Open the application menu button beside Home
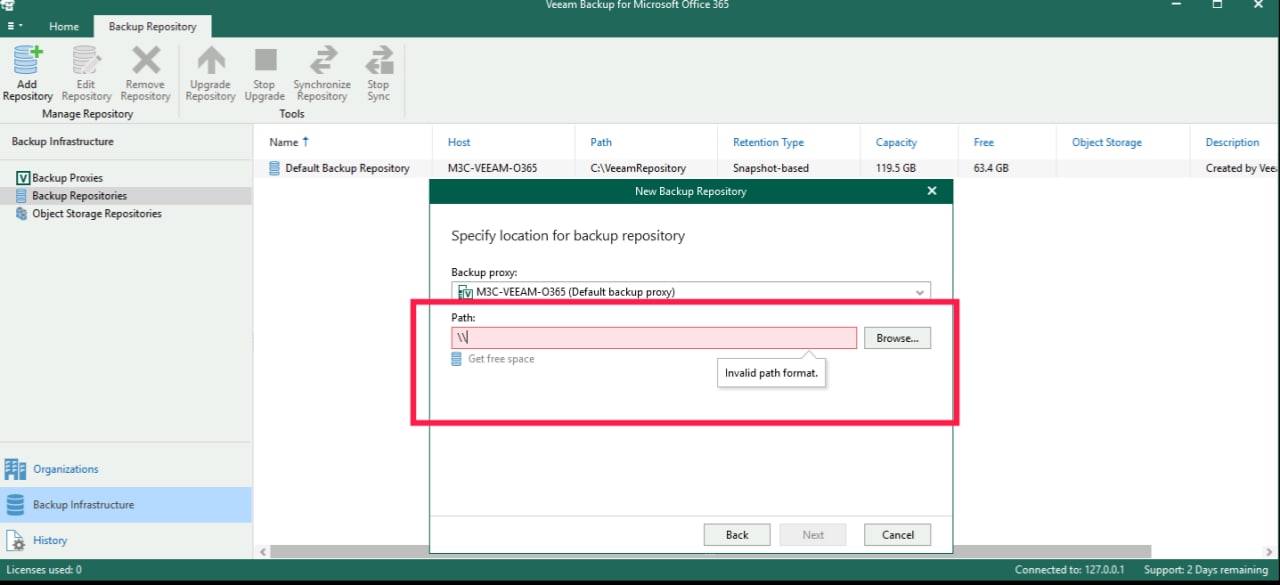Viewport: 1280px width, 585px height. tap(15, 26)
